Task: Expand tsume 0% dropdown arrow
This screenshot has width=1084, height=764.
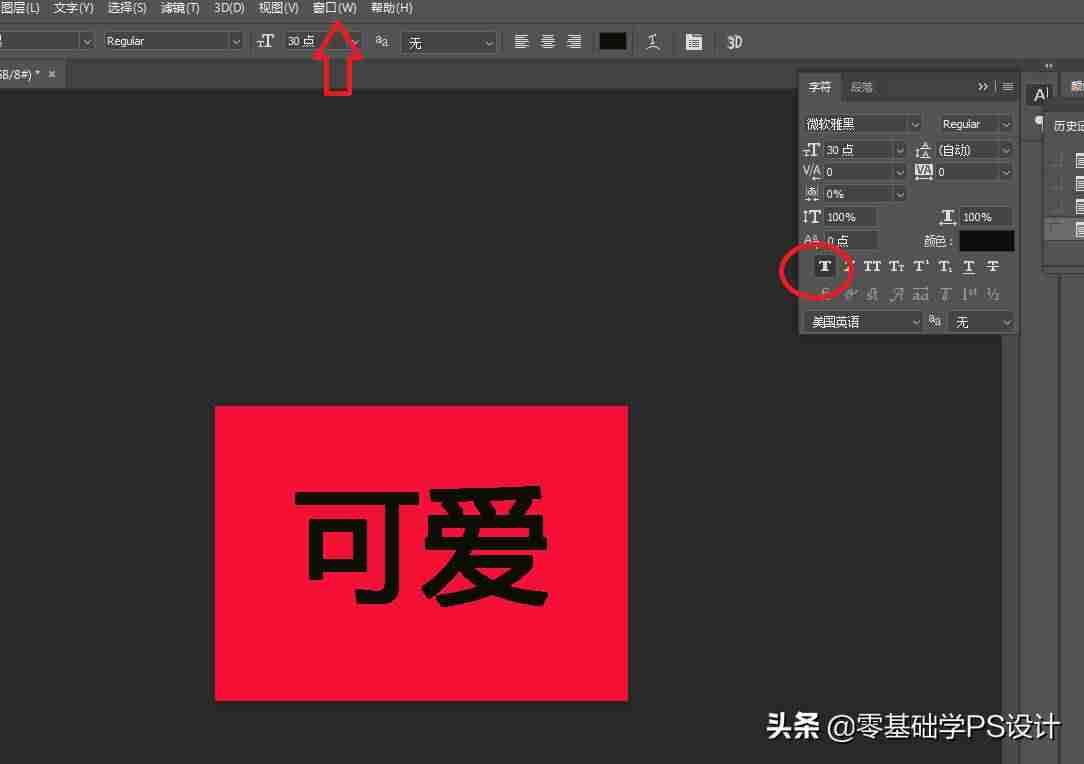Action: tap(899, 194)
